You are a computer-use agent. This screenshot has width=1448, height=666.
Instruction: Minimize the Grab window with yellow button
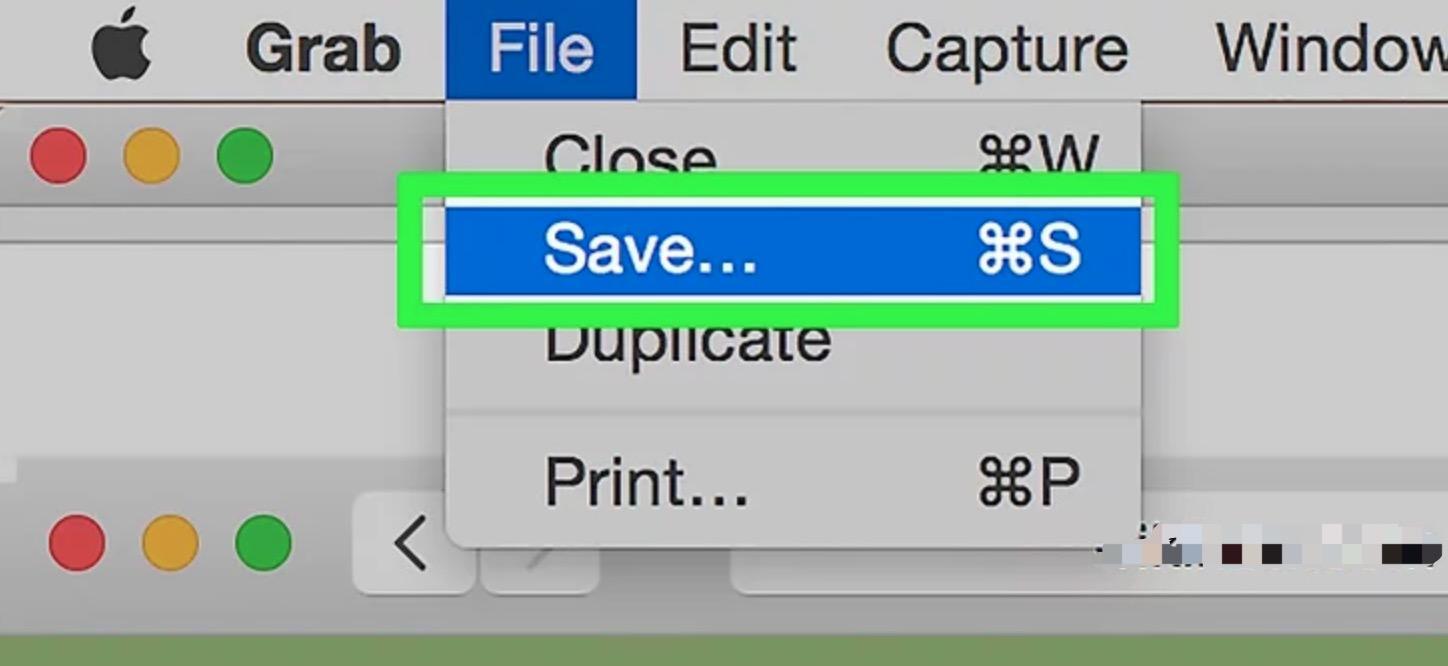tap(152, 156)
